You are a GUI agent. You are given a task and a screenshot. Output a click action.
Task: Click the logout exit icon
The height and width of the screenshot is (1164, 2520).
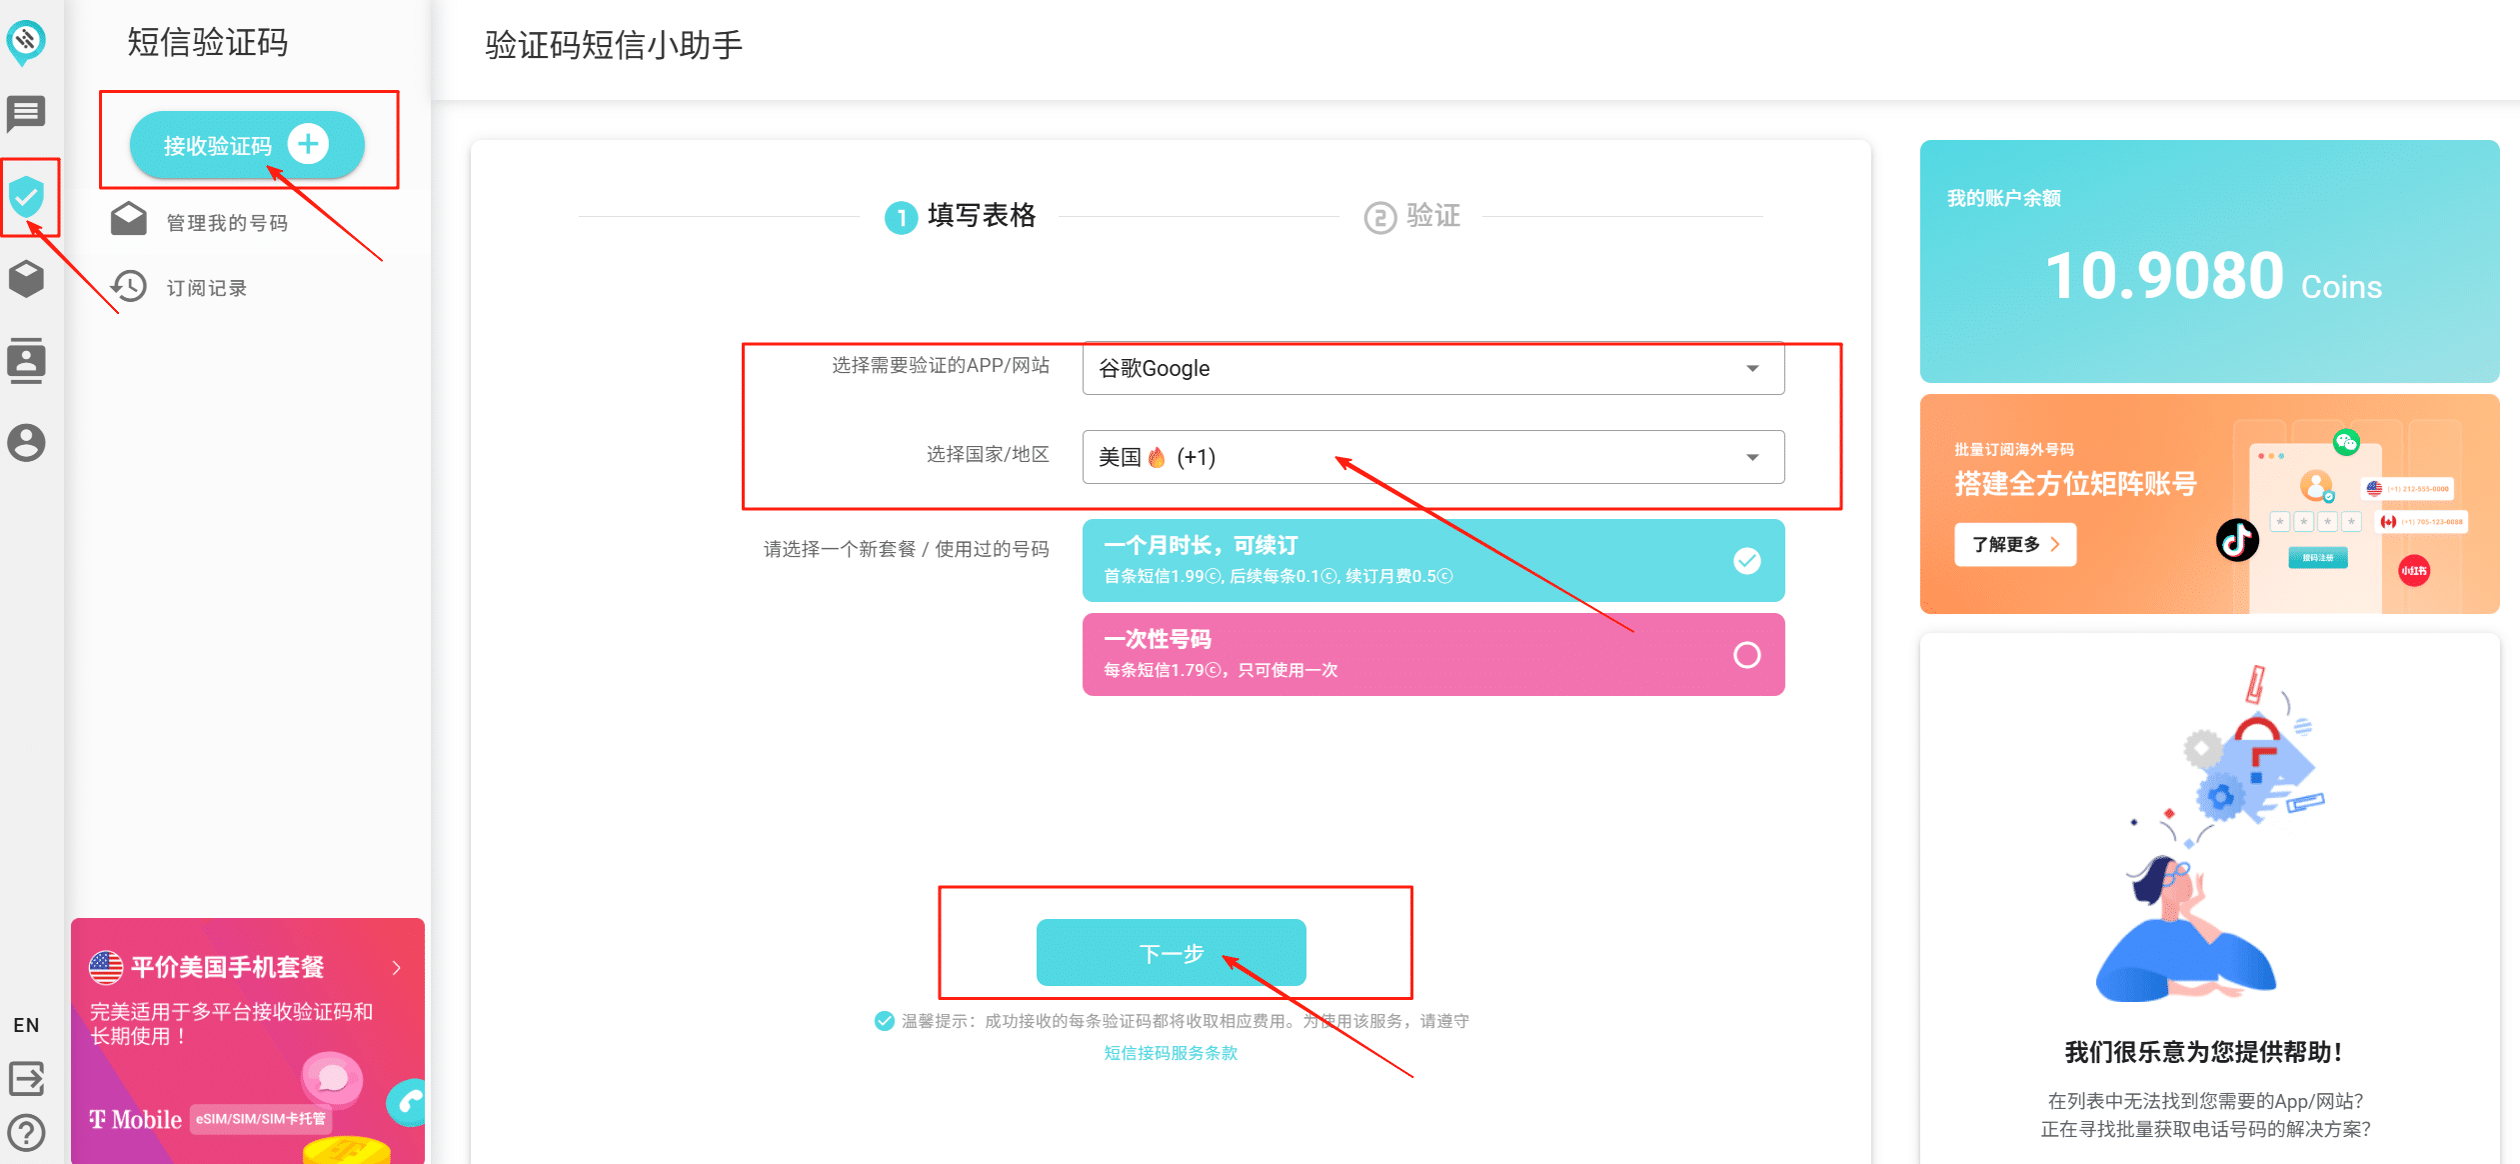click(26, 1079)
